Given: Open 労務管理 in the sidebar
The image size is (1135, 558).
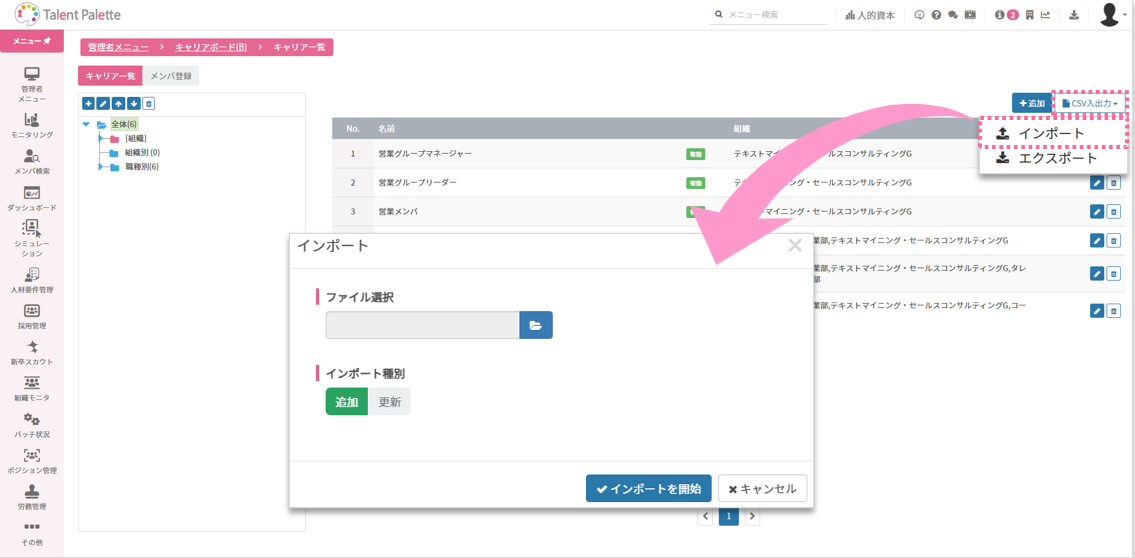Looking at the screenshot, I should (x=32, y=496).
